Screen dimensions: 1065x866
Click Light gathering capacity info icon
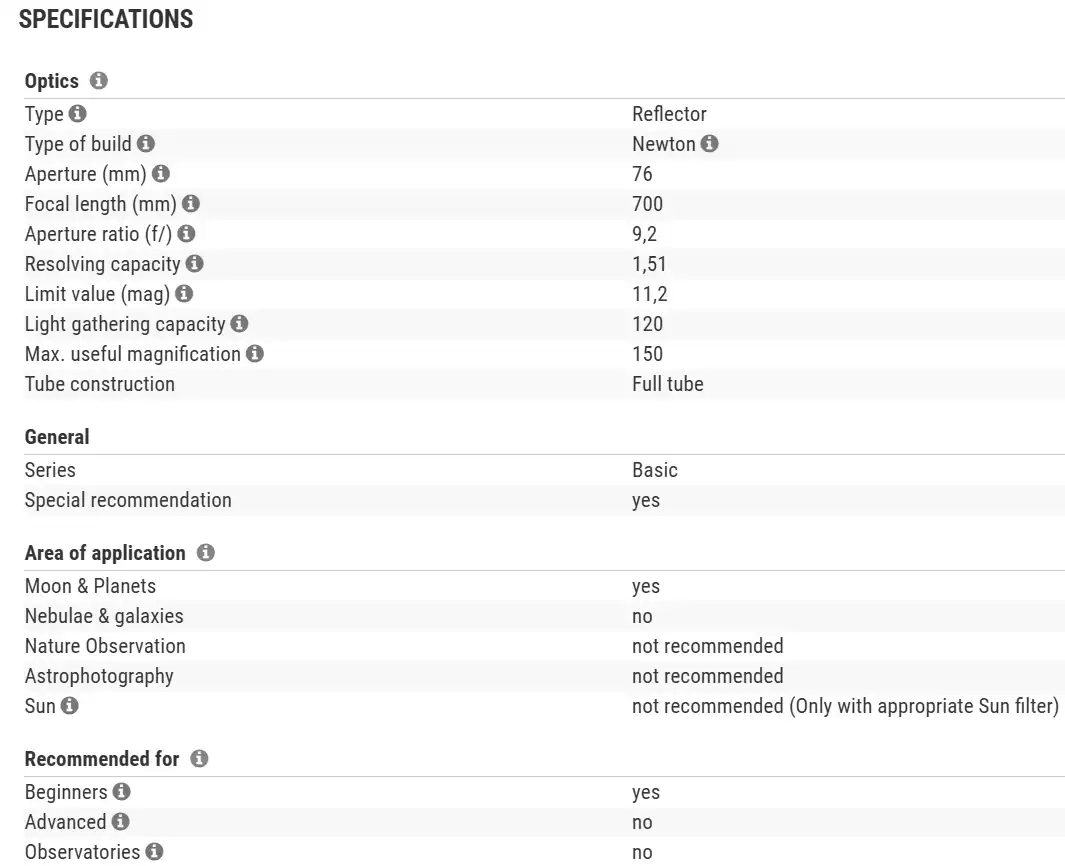(x=239, y=324)
